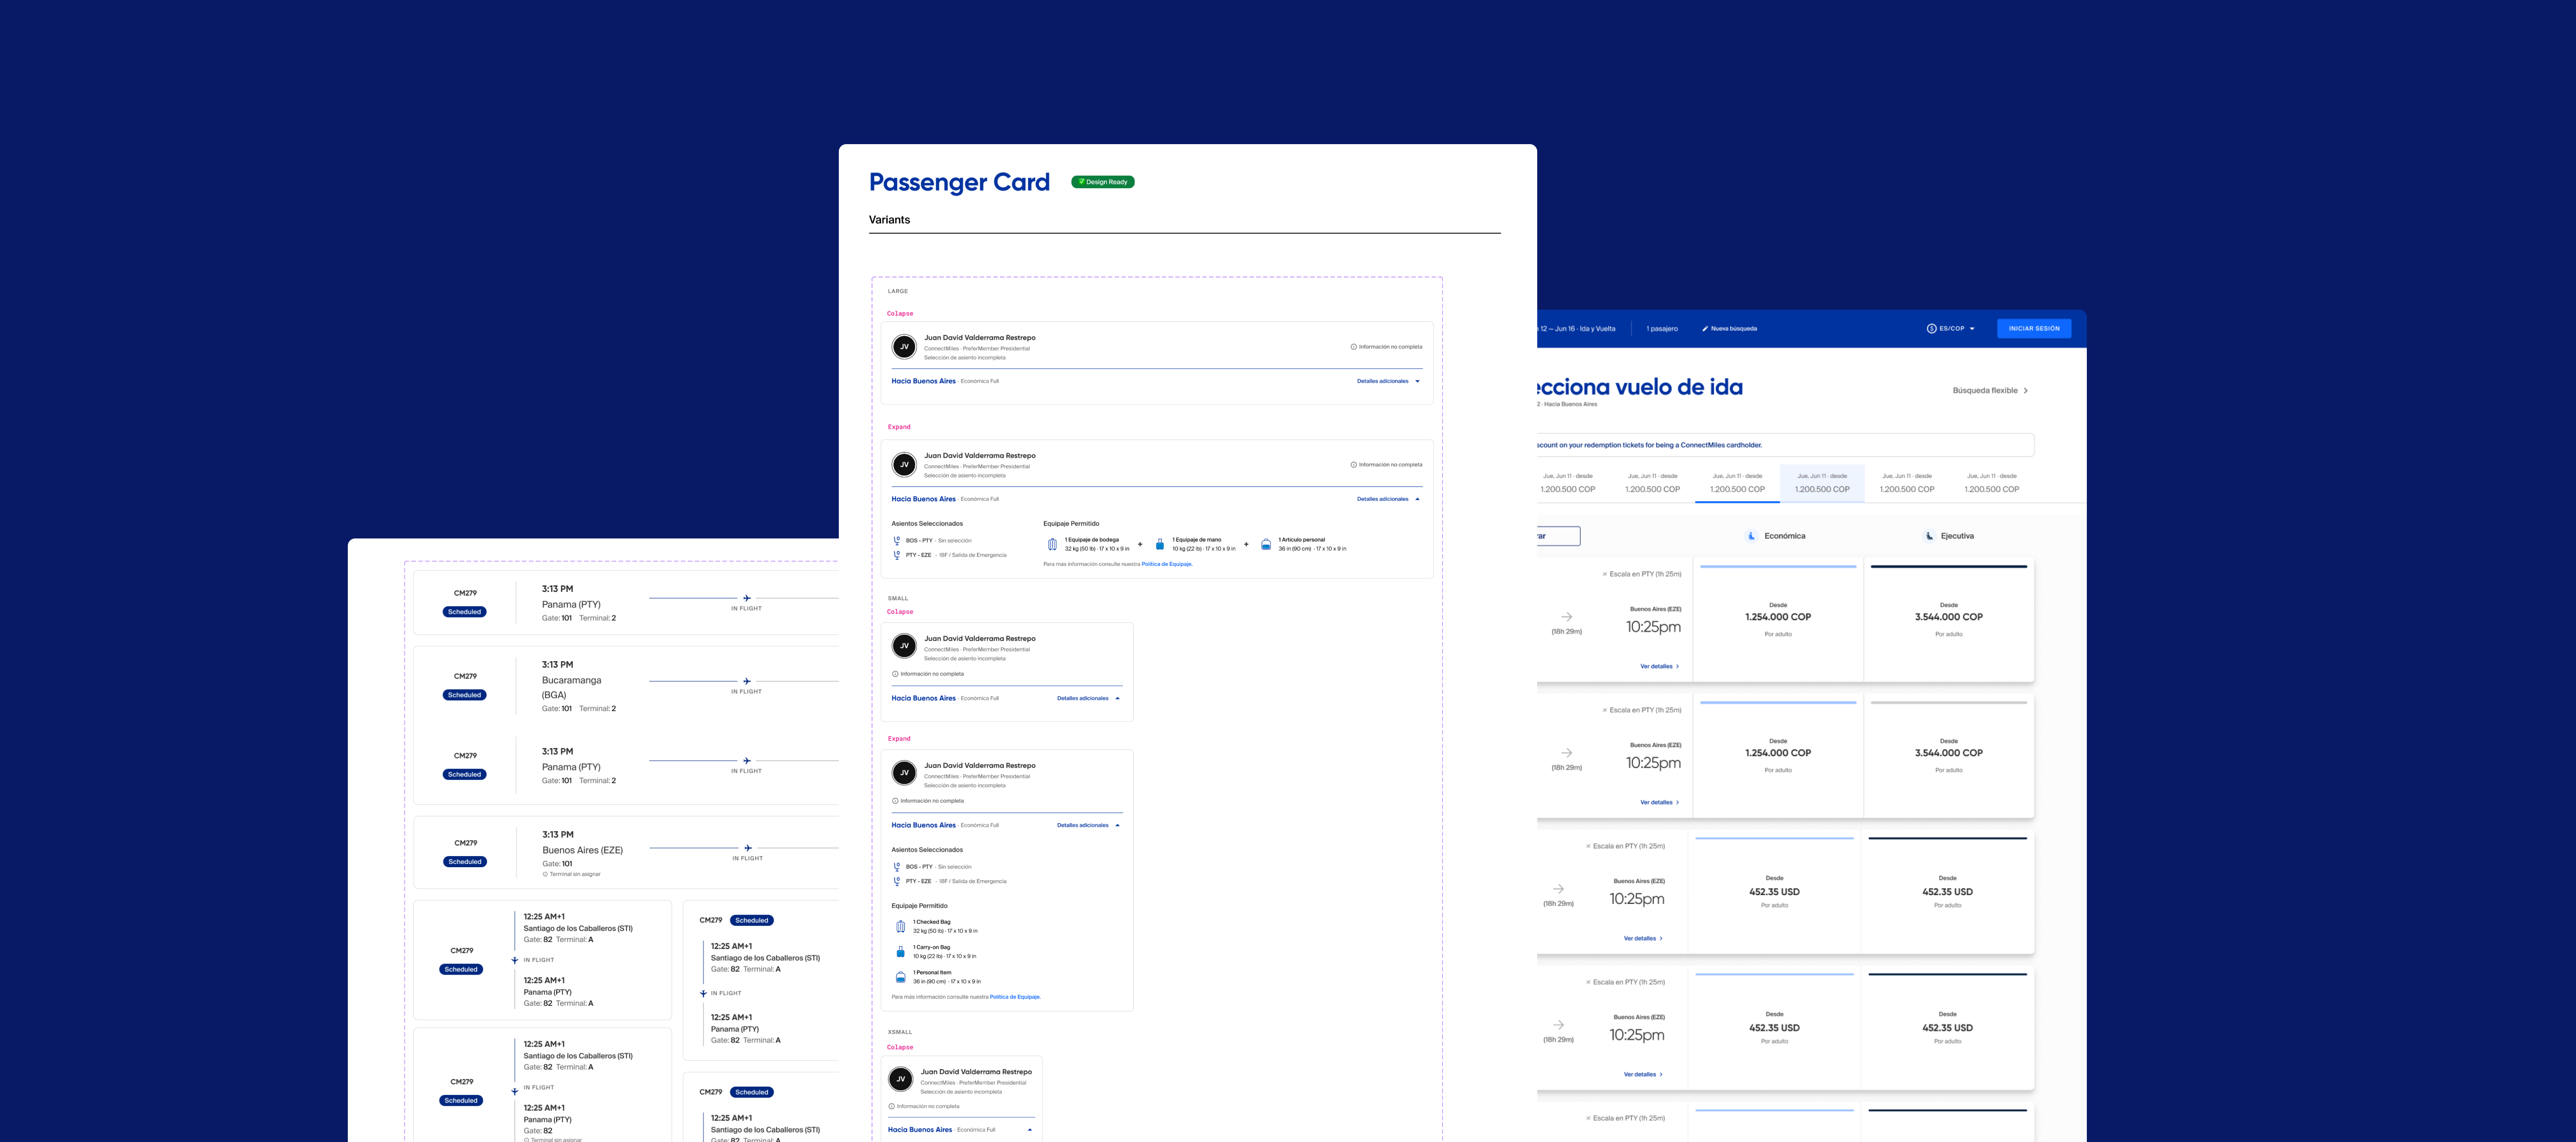Click Hacia Buenos Aires in the LARGE Colapse card

click(924, 381)
